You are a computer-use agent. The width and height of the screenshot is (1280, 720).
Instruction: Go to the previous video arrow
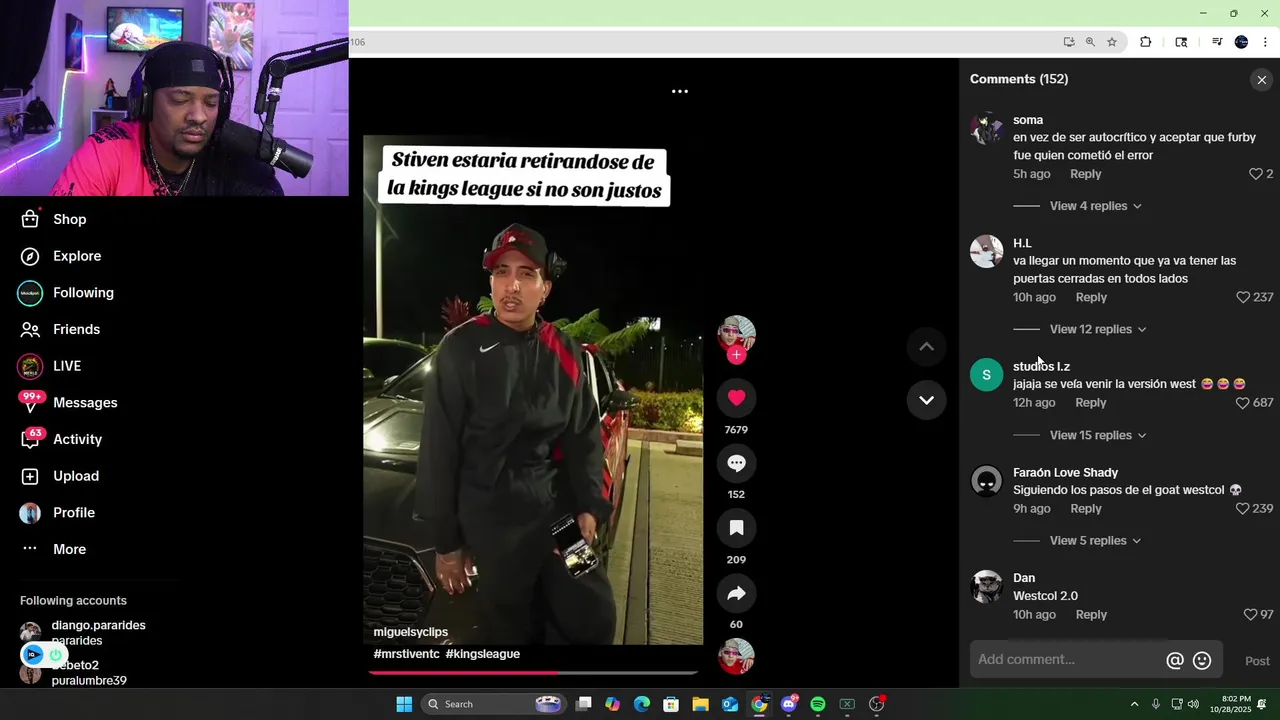[926, 346]
